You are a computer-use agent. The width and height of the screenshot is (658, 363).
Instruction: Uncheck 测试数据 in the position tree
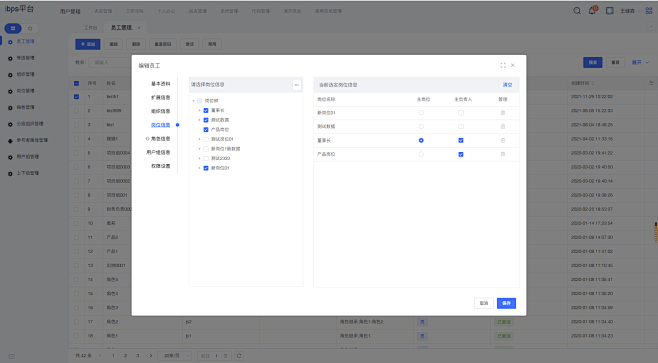pos(206,120)
